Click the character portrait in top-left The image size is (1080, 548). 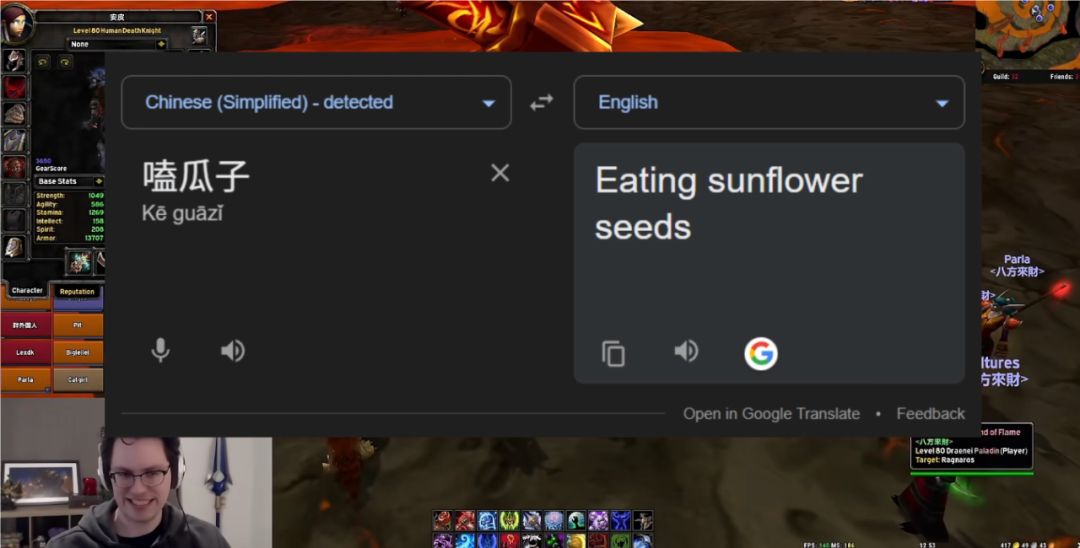[16, 24]
